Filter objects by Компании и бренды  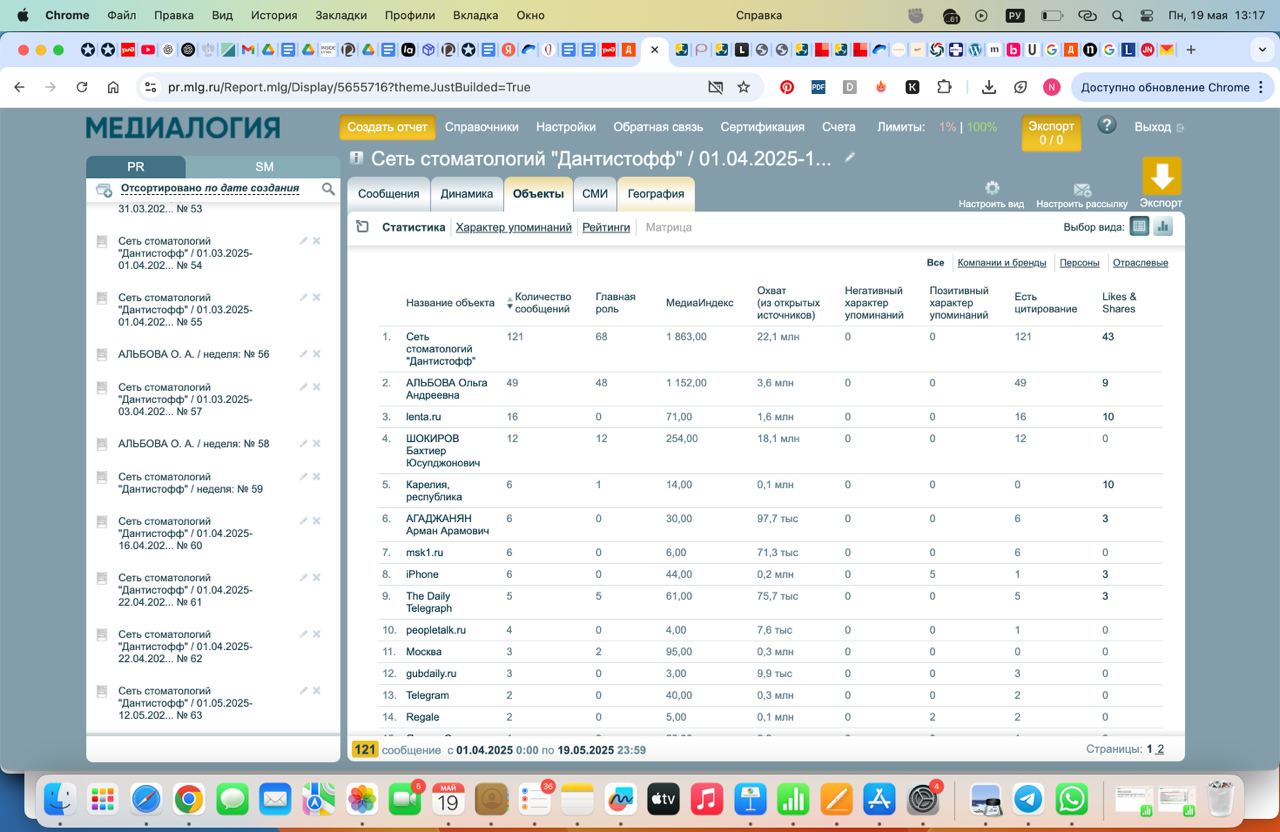[1001, 263]
